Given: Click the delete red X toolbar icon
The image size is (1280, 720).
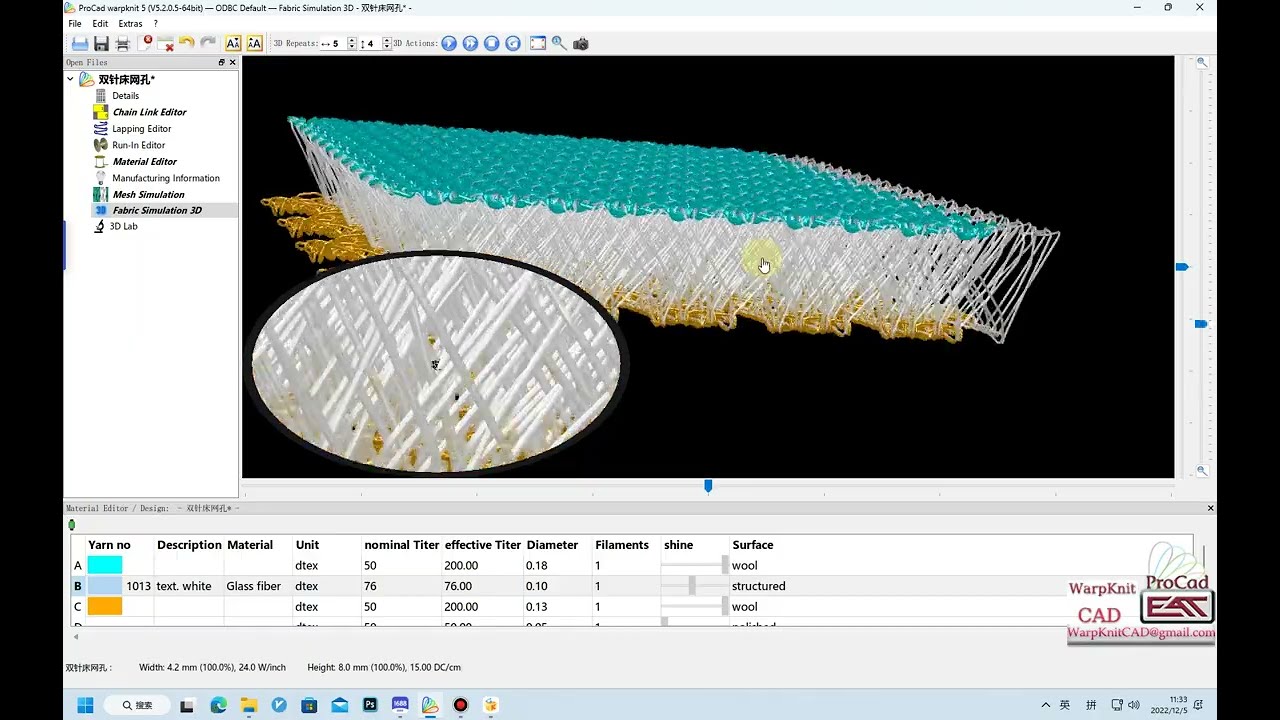Looking at the screenshot, I should [x=166, y=43].
